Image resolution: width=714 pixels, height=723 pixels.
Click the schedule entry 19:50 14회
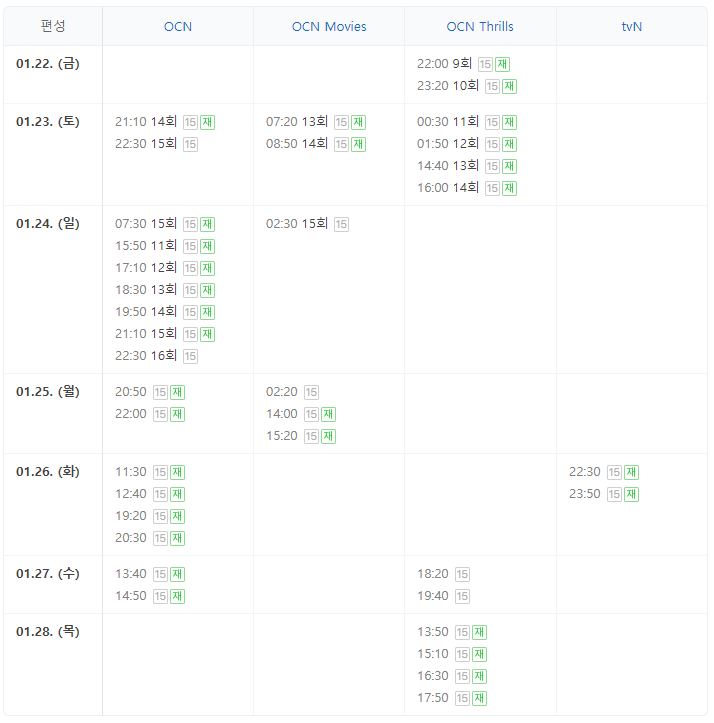(146, 312)
